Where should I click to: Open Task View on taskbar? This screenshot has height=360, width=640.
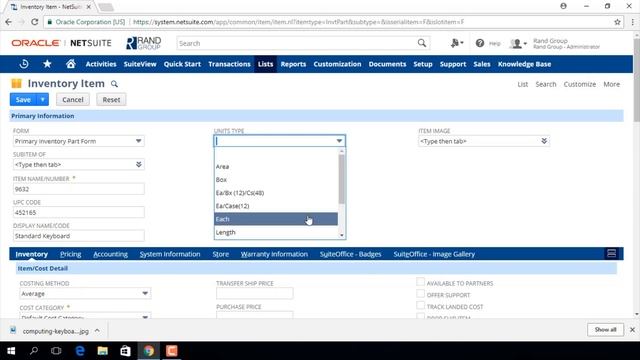coord(56,351)
